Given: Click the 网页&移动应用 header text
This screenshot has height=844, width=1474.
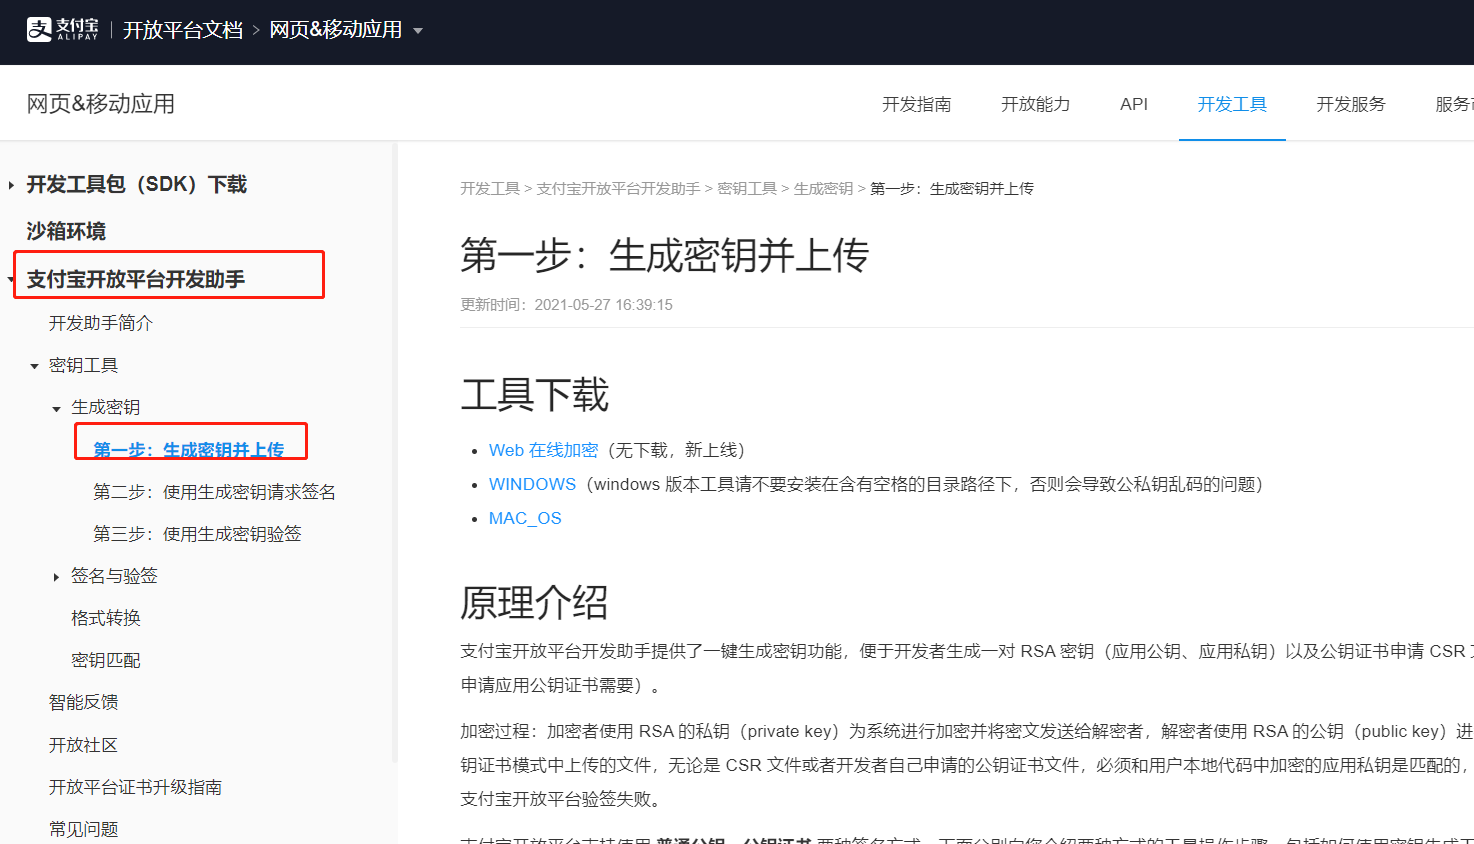Looking at the screenshot, I should pyautogui.click(x=335, y=30).
